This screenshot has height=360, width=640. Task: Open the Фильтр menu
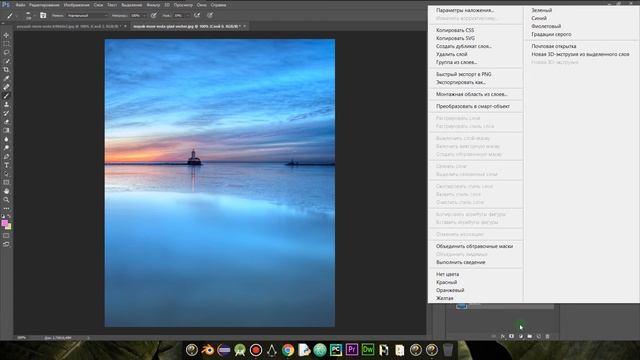coord(153,5)
